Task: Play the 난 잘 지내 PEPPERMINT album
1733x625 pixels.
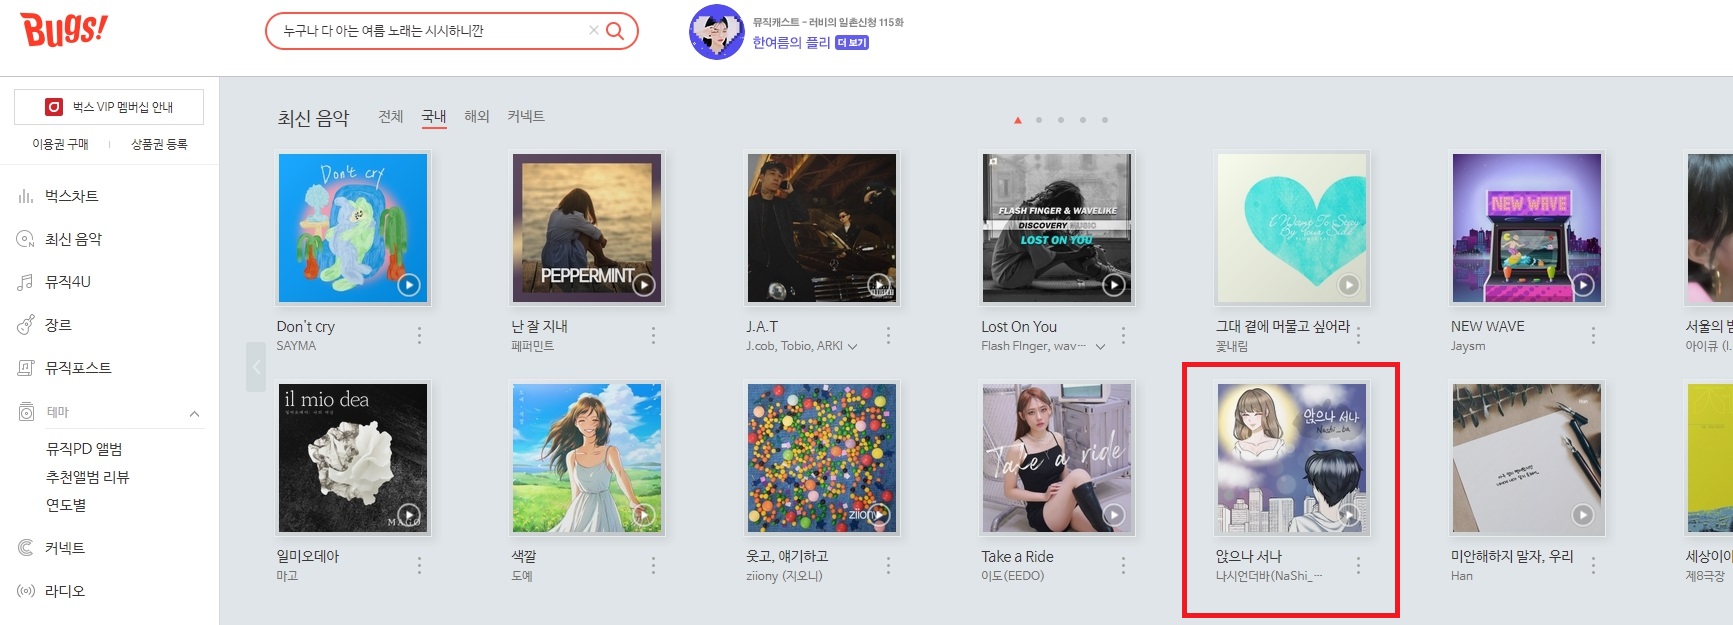Action: (x=643, y=285)
